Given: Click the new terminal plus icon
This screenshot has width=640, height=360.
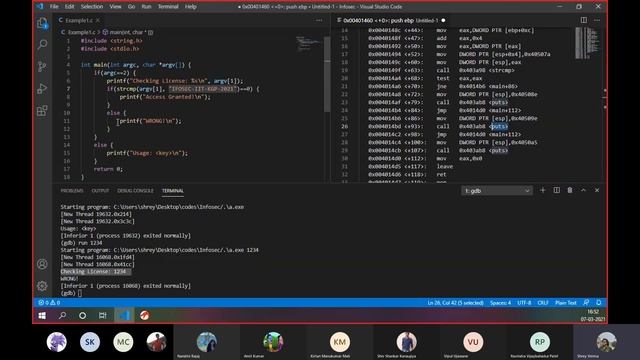Looking at the screenshot, I should (542, 190).
